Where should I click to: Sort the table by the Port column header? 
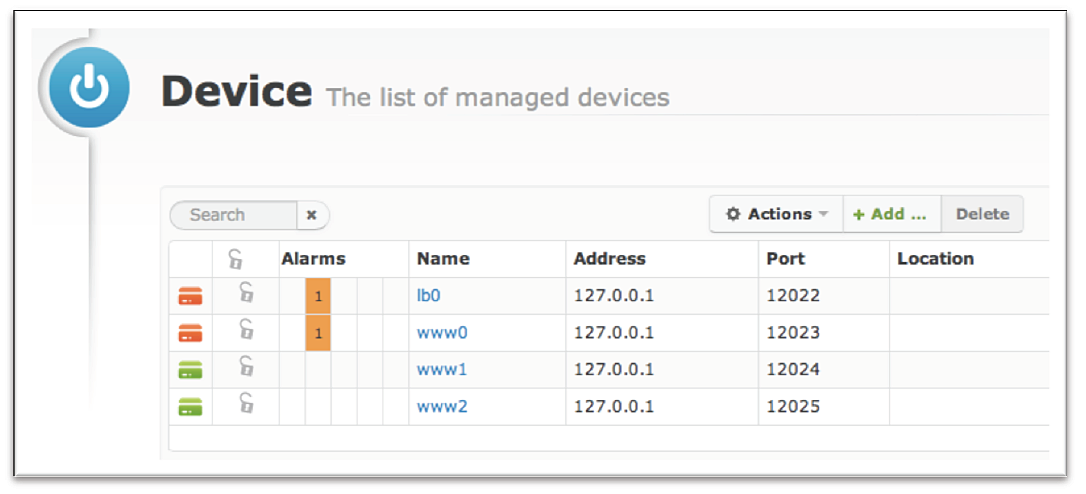pyautogui.click(x=785, y=259)
